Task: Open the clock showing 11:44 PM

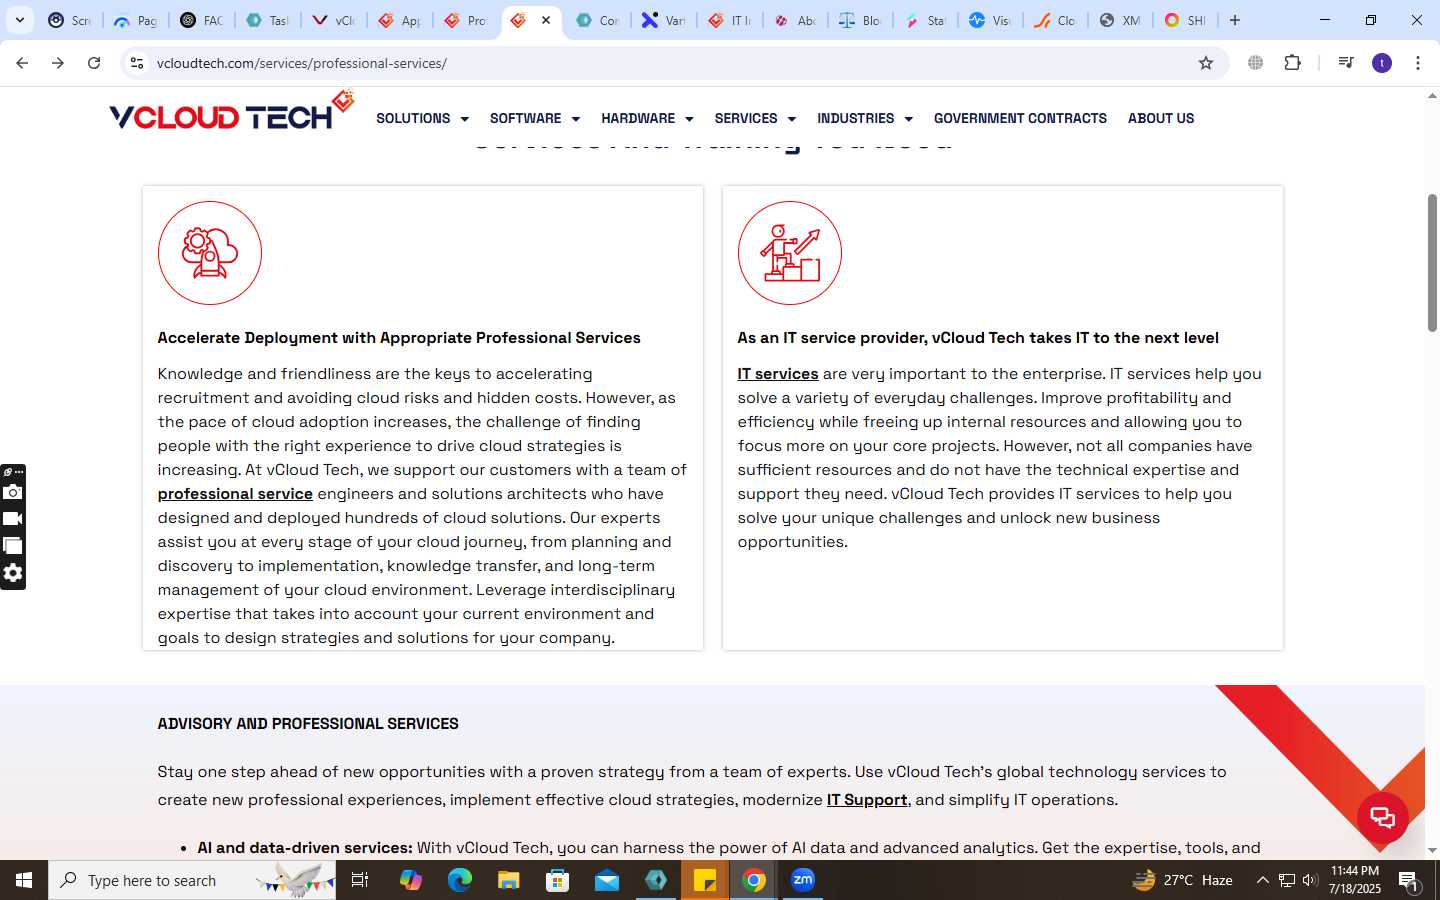Action: [x=1355, y=880]
